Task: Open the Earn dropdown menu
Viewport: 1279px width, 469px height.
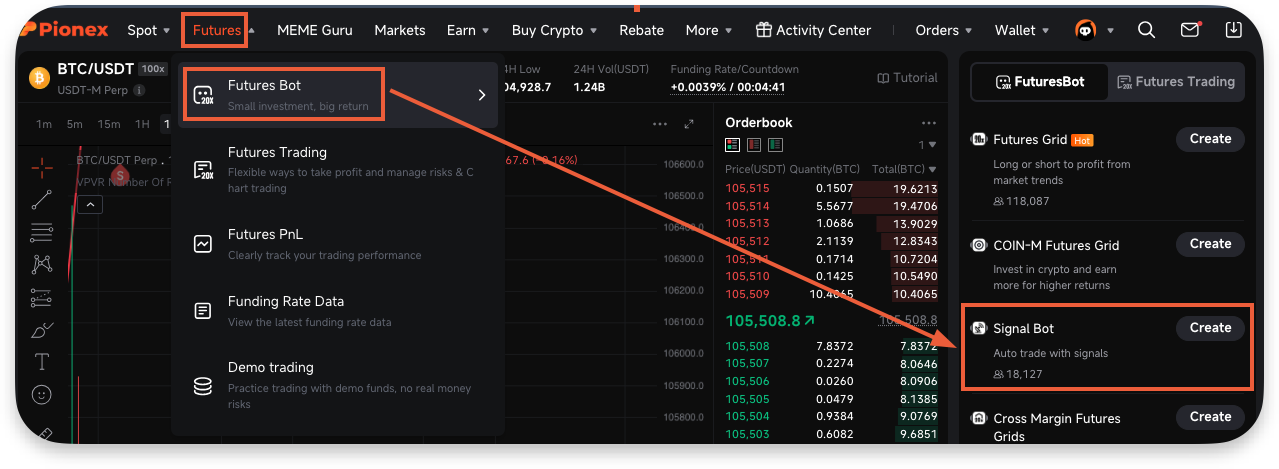Action: pos(468,30)
